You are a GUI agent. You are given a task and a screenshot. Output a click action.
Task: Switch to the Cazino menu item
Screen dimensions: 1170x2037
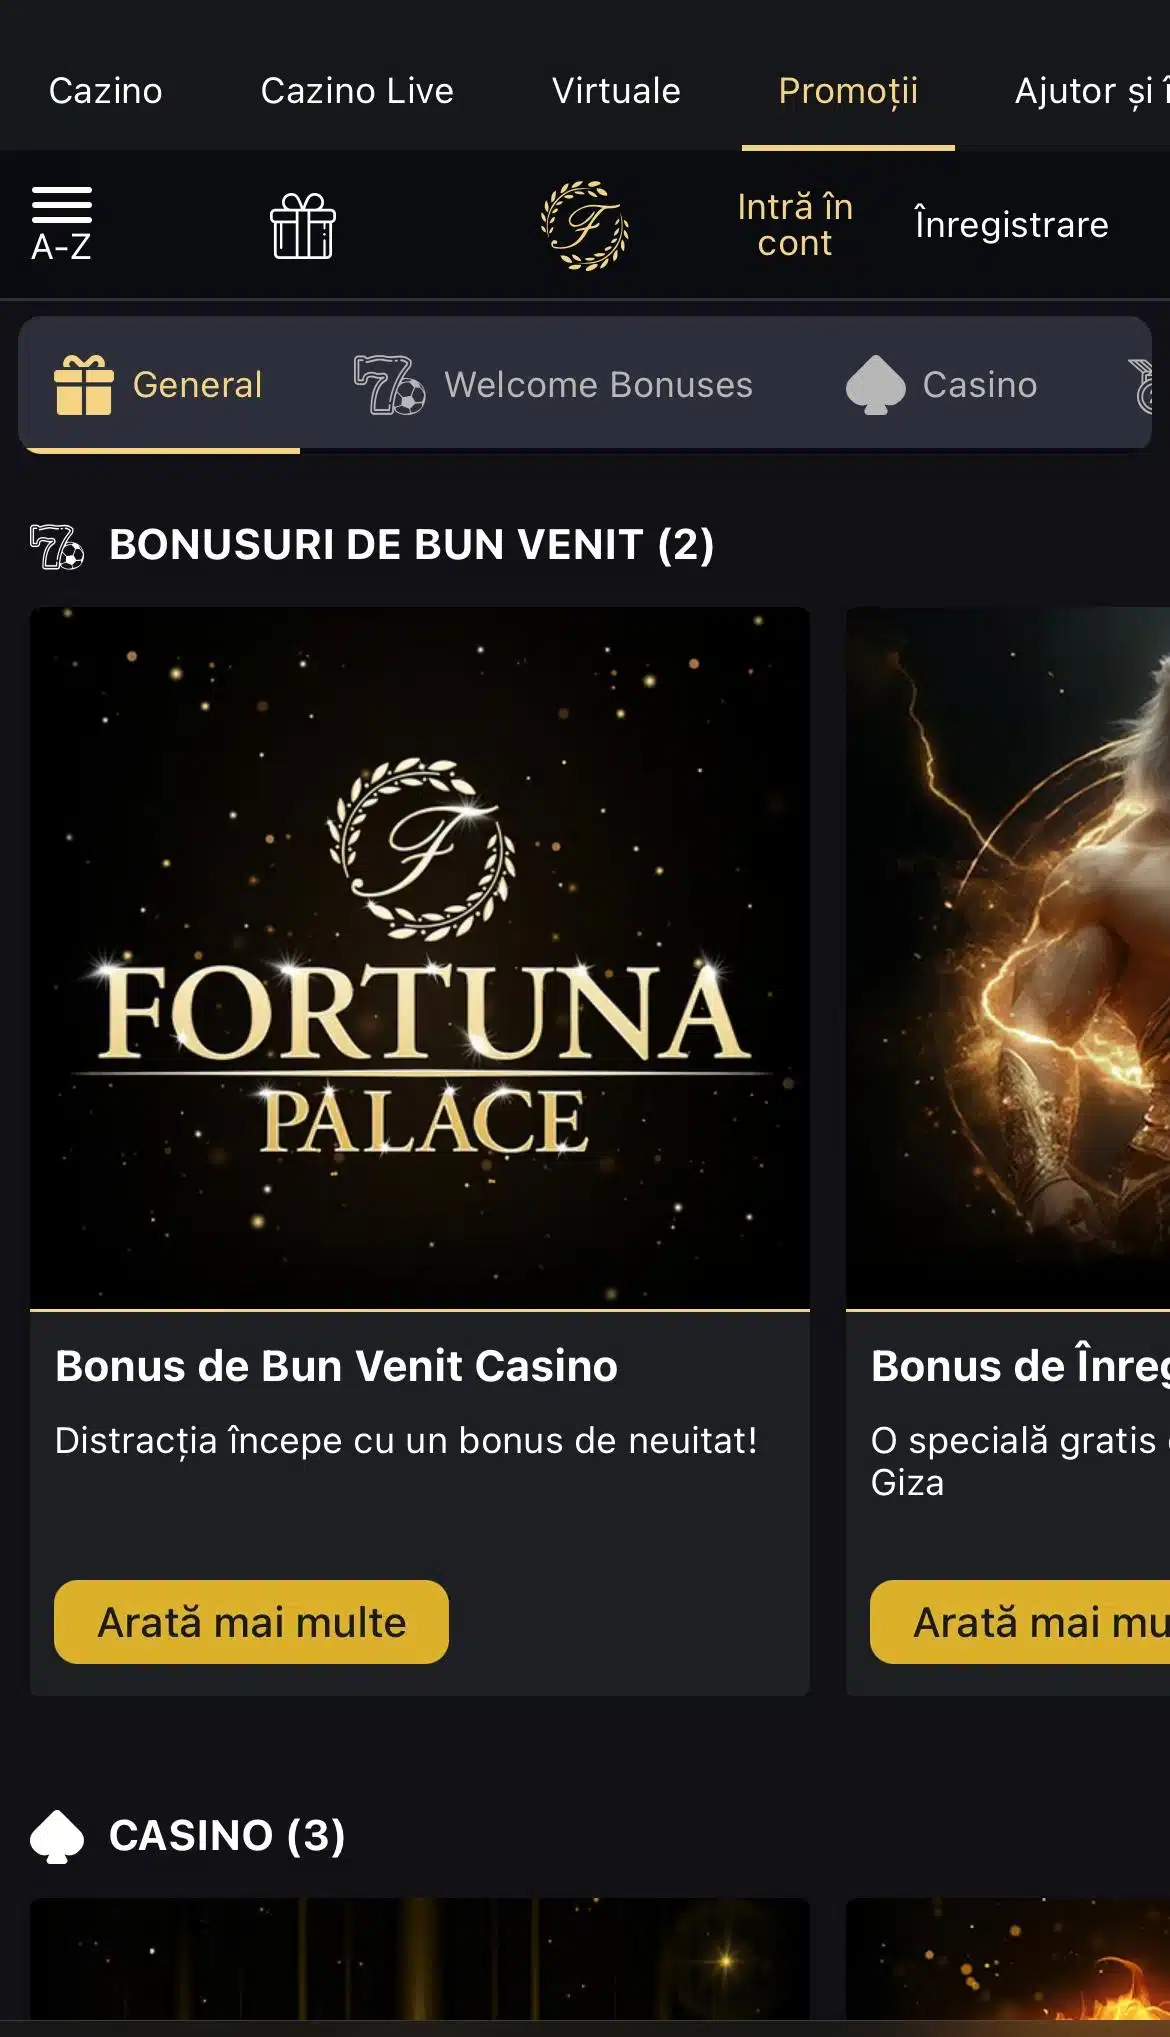[105, 91]
